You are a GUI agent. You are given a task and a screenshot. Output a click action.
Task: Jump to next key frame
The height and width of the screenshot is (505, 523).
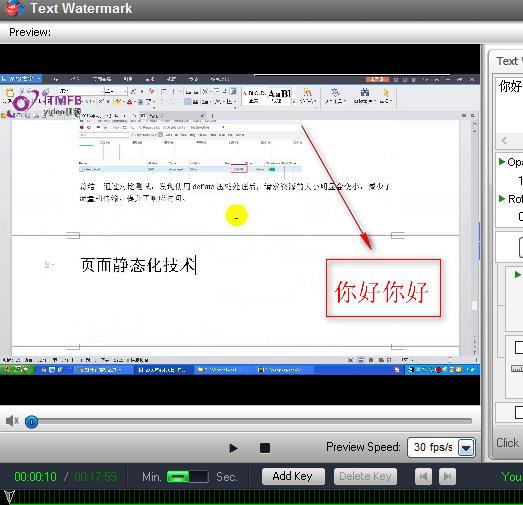[447, 476]
